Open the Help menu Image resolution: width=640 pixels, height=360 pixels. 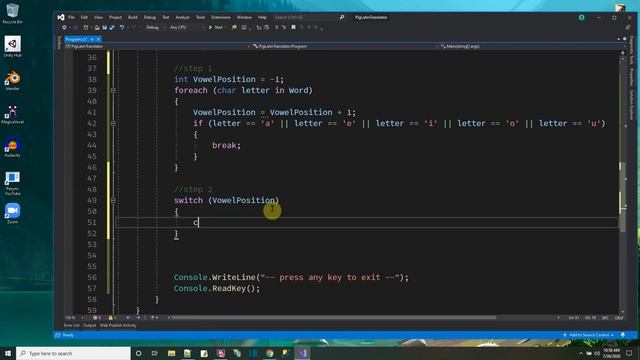(x=262, y=17)
